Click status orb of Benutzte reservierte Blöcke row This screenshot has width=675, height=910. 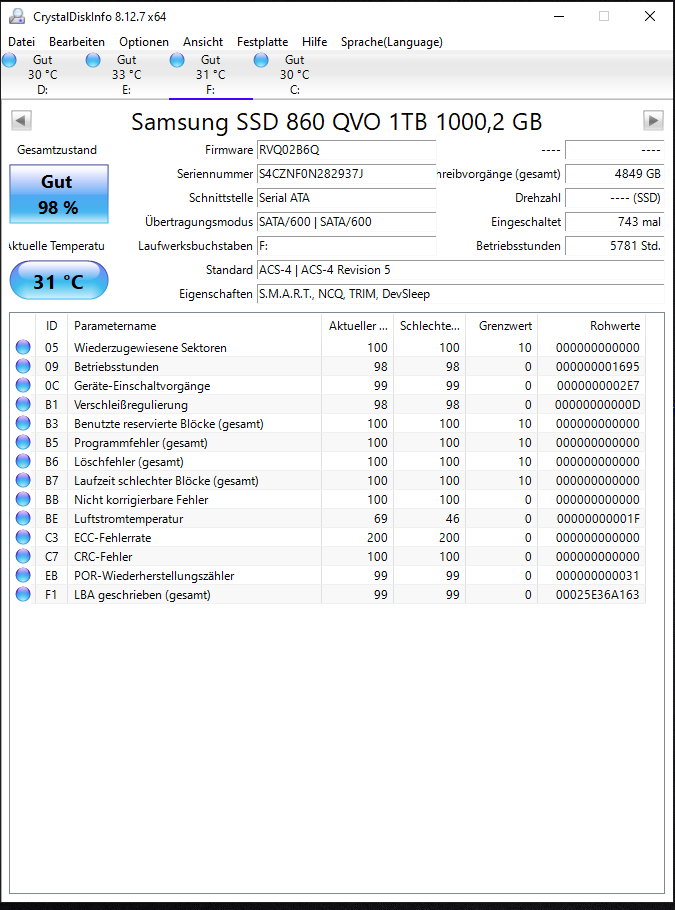pos(23,424)
